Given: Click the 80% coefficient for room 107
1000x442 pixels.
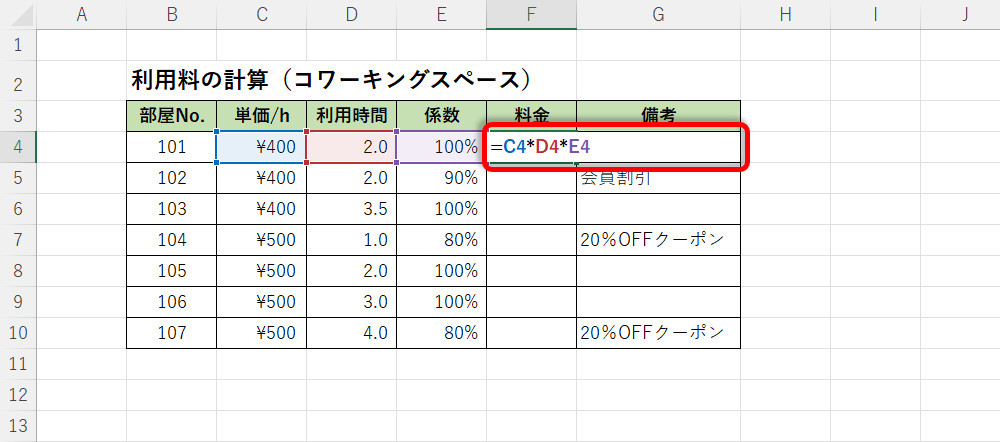Looking at the screenshot, I should [x=441, y=333].
